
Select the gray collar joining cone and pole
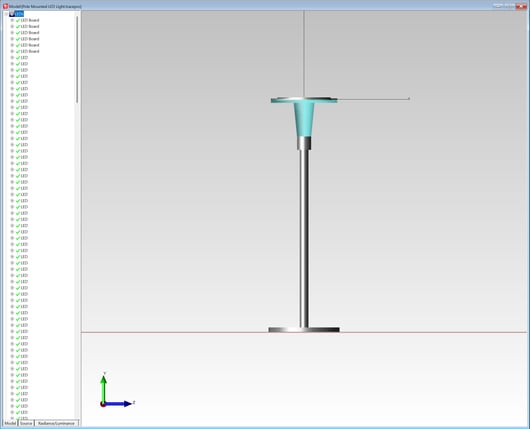pos(304,143)
